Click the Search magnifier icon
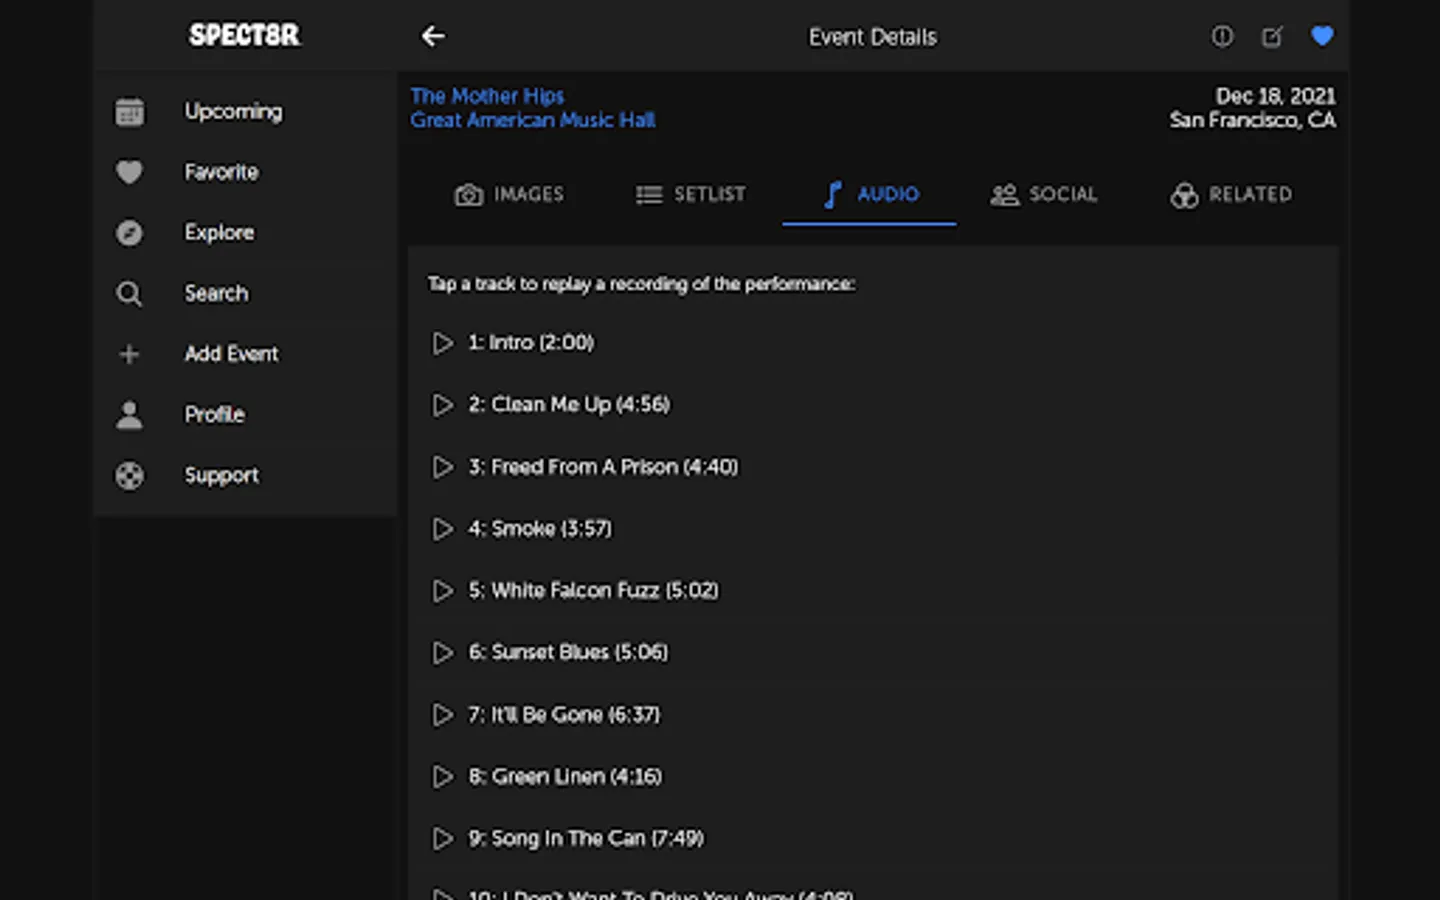 pos(129,294)
